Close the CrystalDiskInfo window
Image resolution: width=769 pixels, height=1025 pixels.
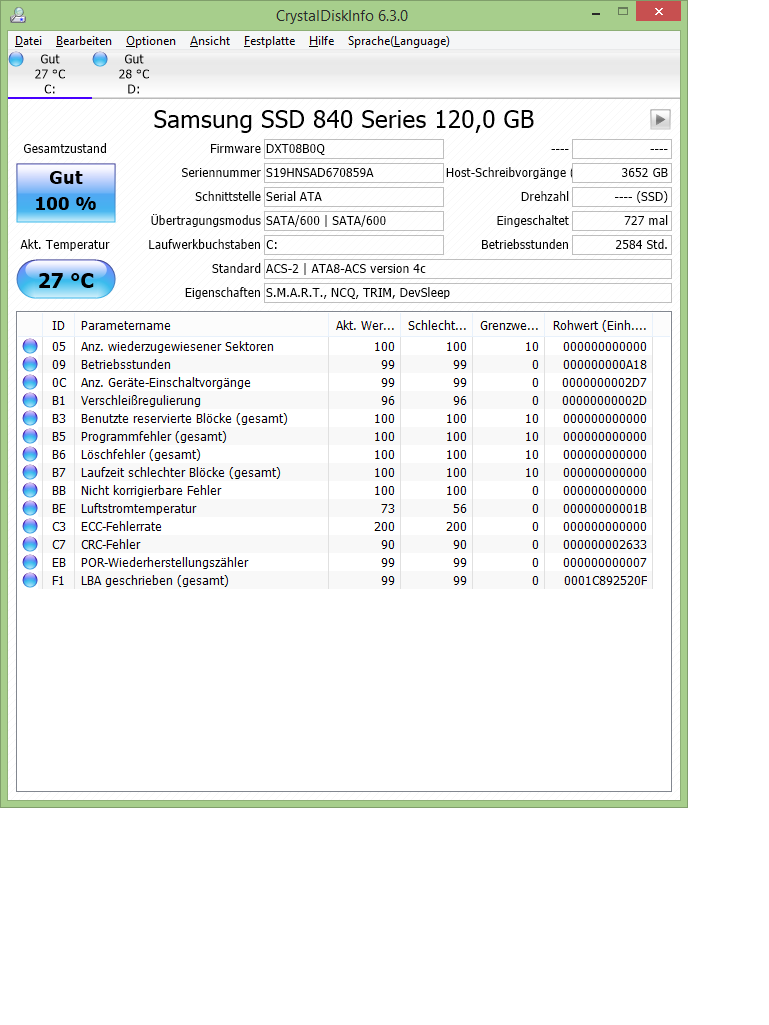coord(658,12)
